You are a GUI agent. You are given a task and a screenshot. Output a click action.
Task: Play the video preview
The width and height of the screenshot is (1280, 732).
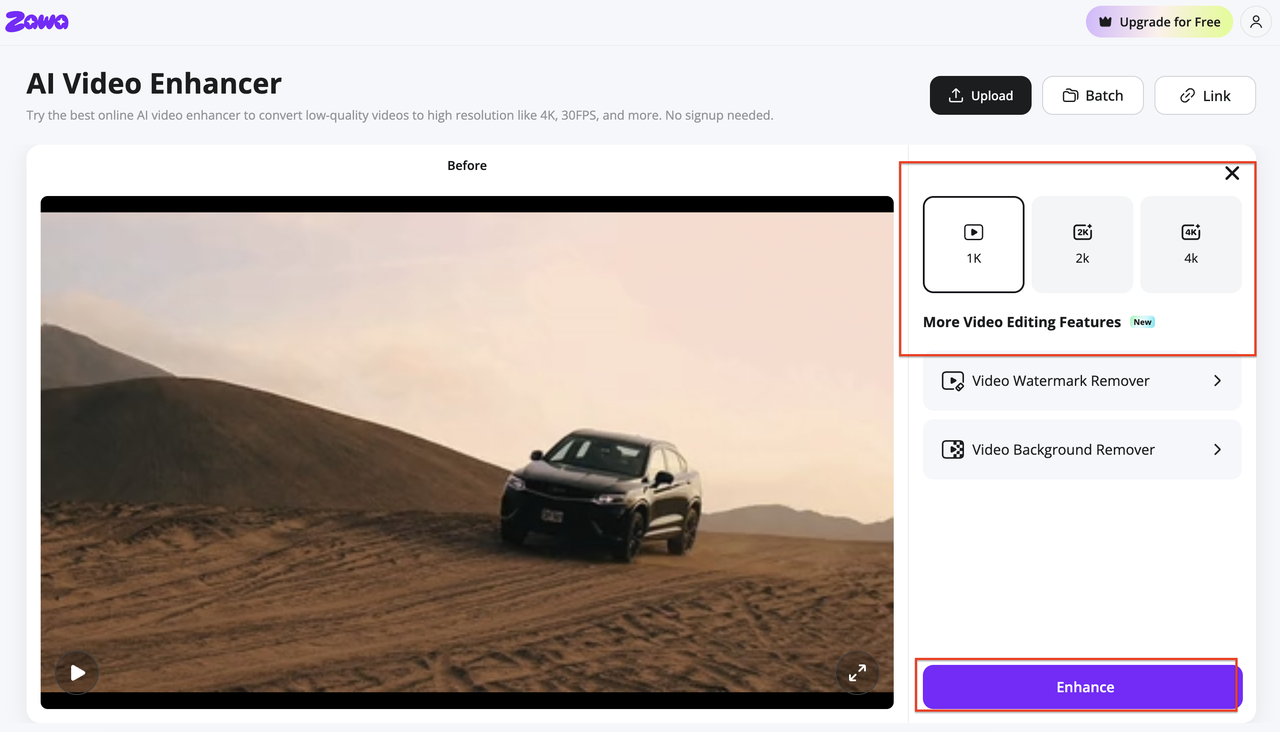tap(77, 673)
